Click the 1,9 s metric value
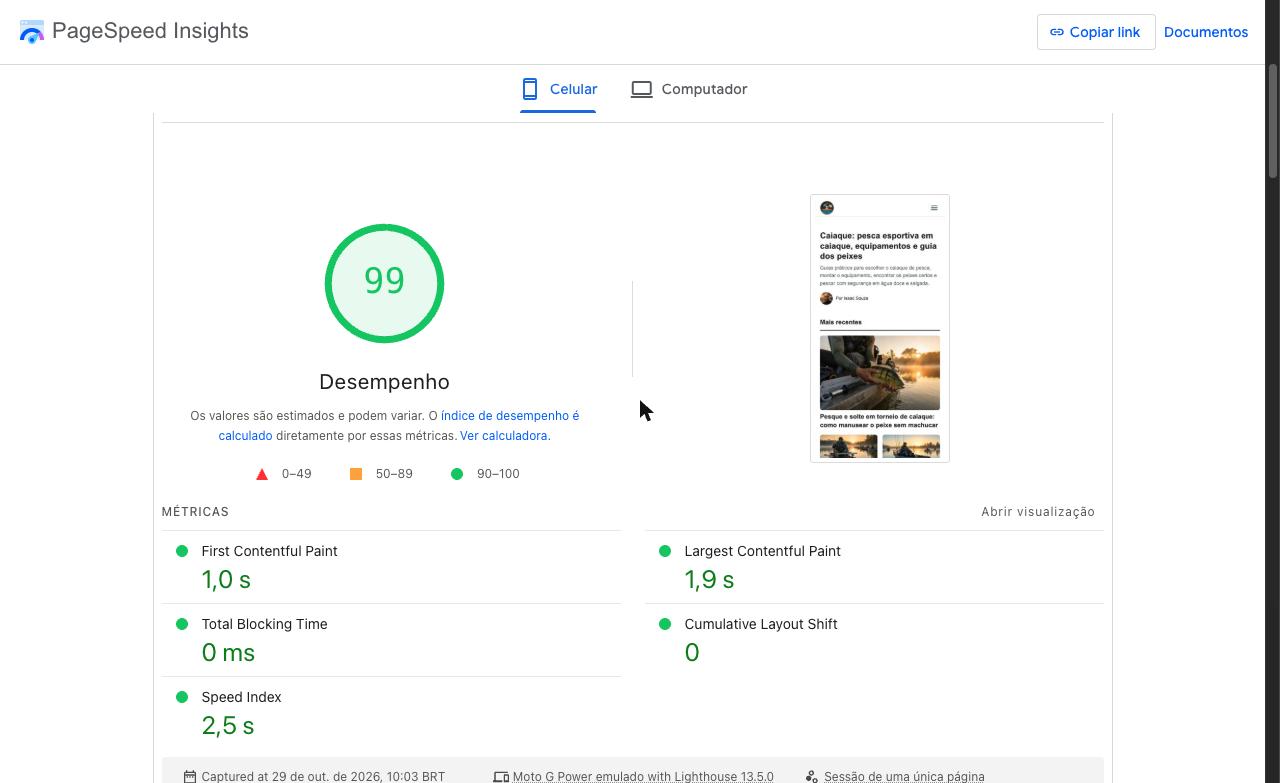The image size is (1280, 783). (x=709, y=580)
